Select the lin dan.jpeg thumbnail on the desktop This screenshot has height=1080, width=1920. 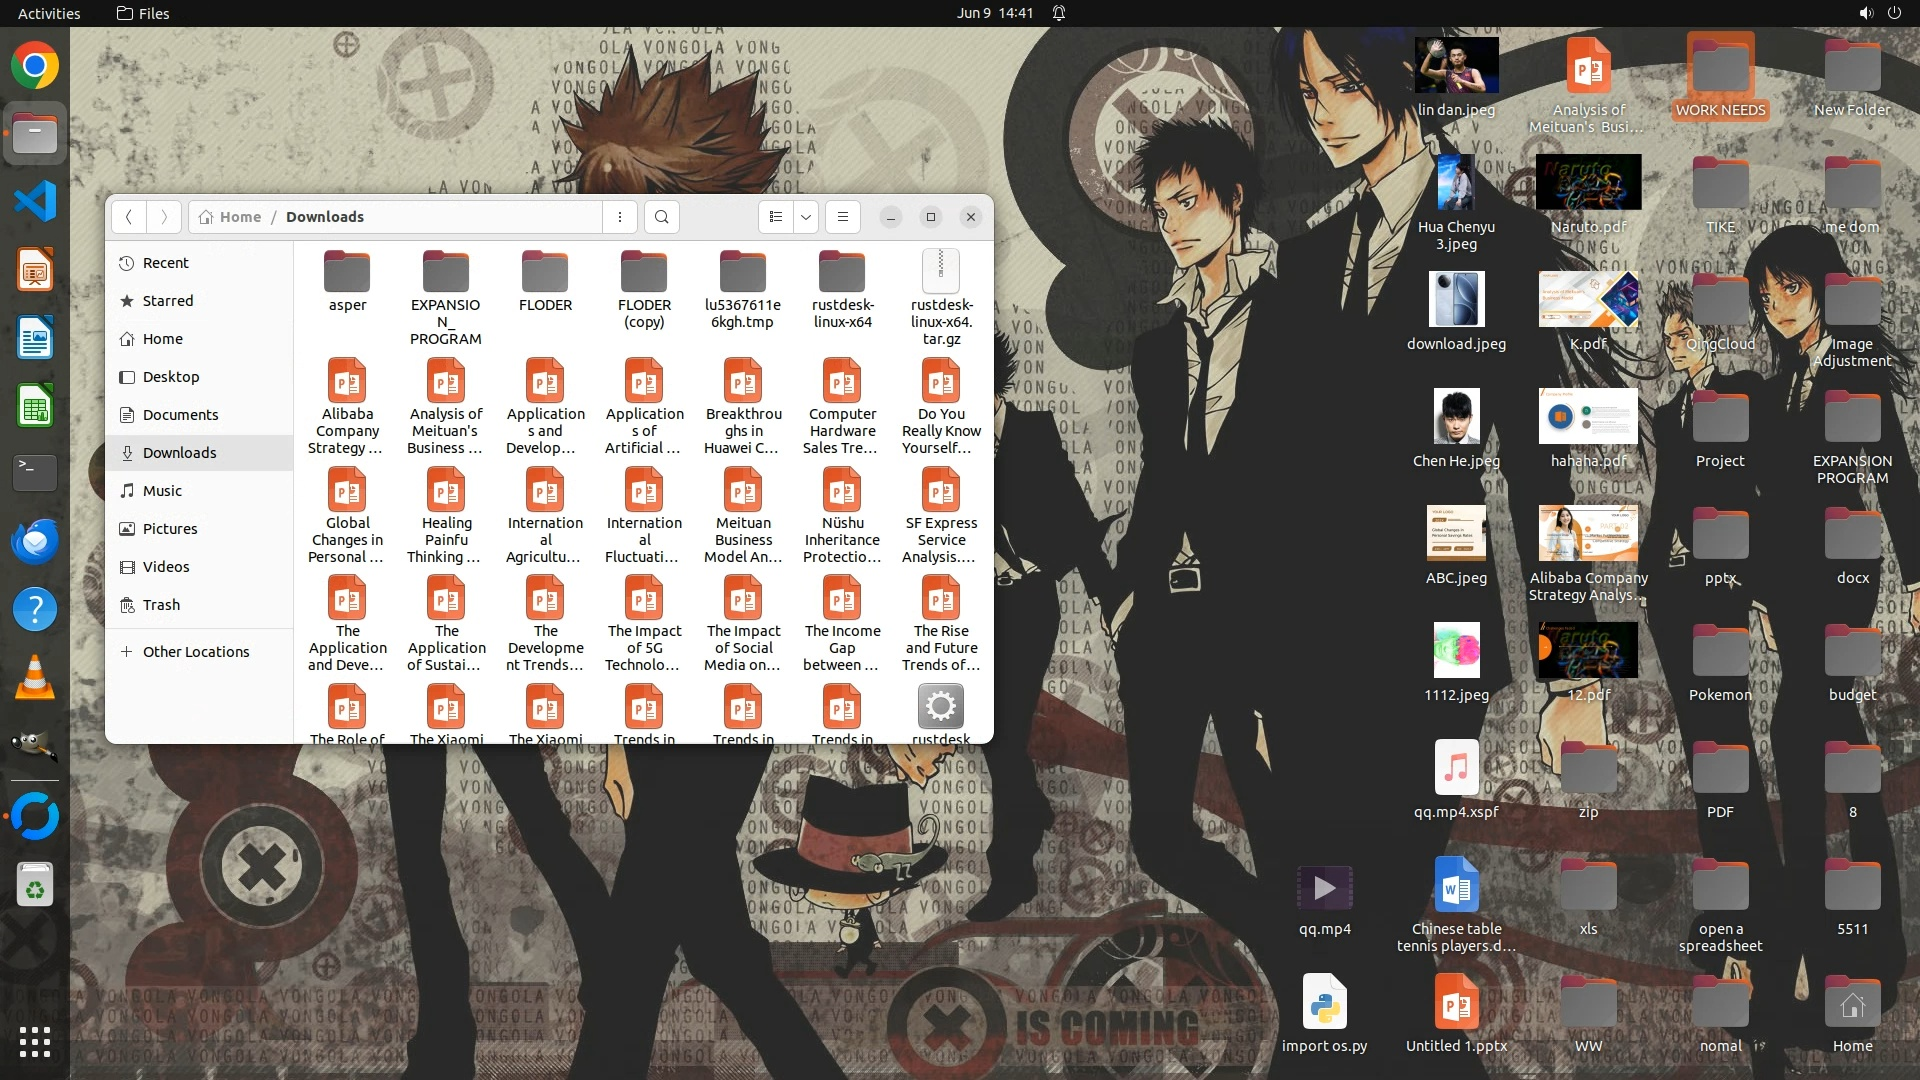[x=1456, y=66]
